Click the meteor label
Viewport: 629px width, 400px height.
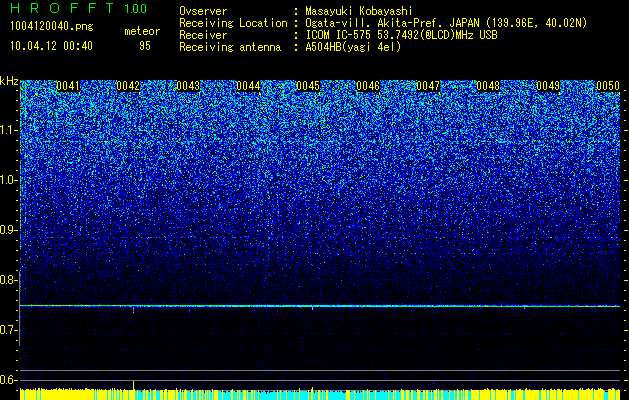[142, 31]
